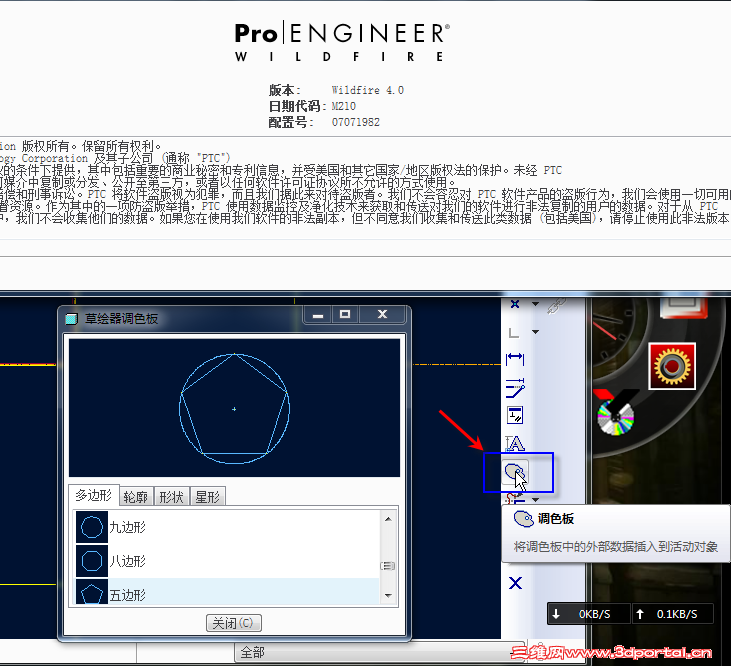Click the pentagon thumbnail icon

click(x=92, y=592)
